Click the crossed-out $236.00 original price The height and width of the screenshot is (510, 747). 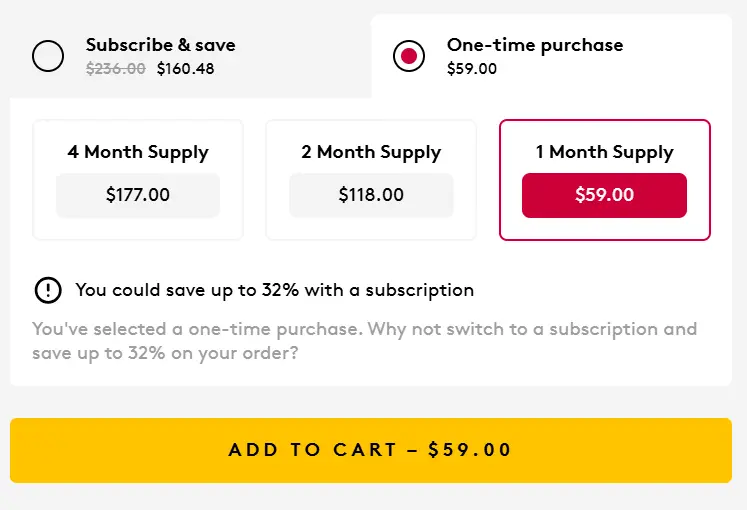pos(116,69)
